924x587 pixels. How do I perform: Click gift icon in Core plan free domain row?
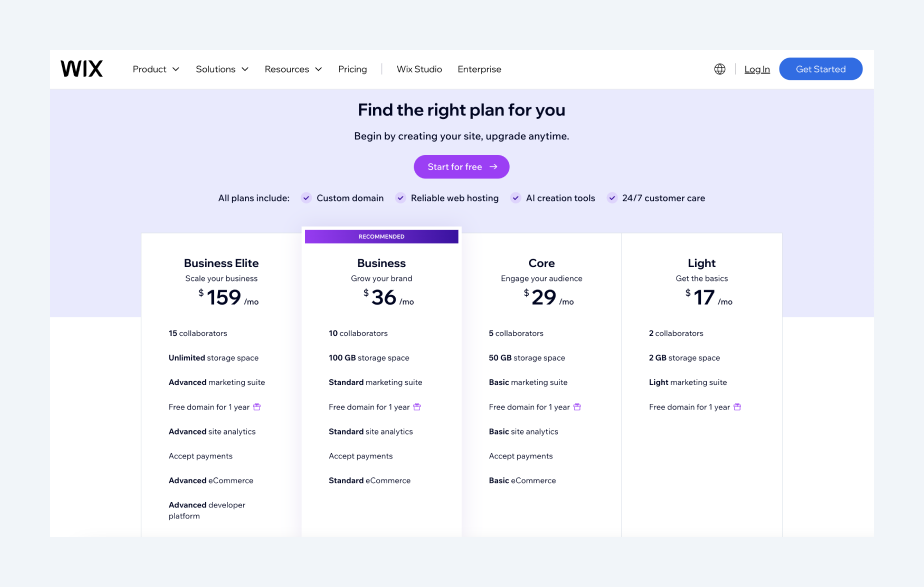[x=577, y=407]
